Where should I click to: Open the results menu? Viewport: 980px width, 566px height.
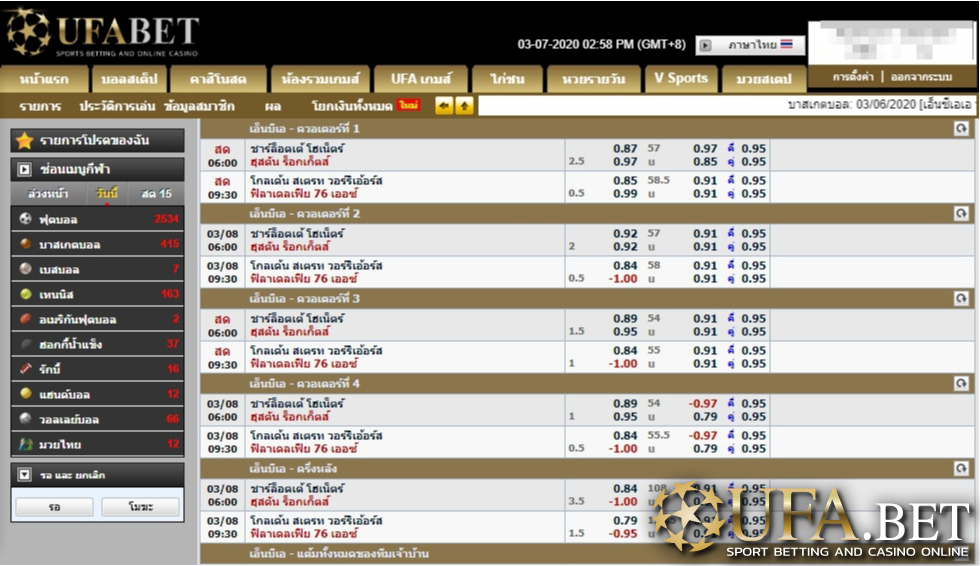(x=272, y=106)
